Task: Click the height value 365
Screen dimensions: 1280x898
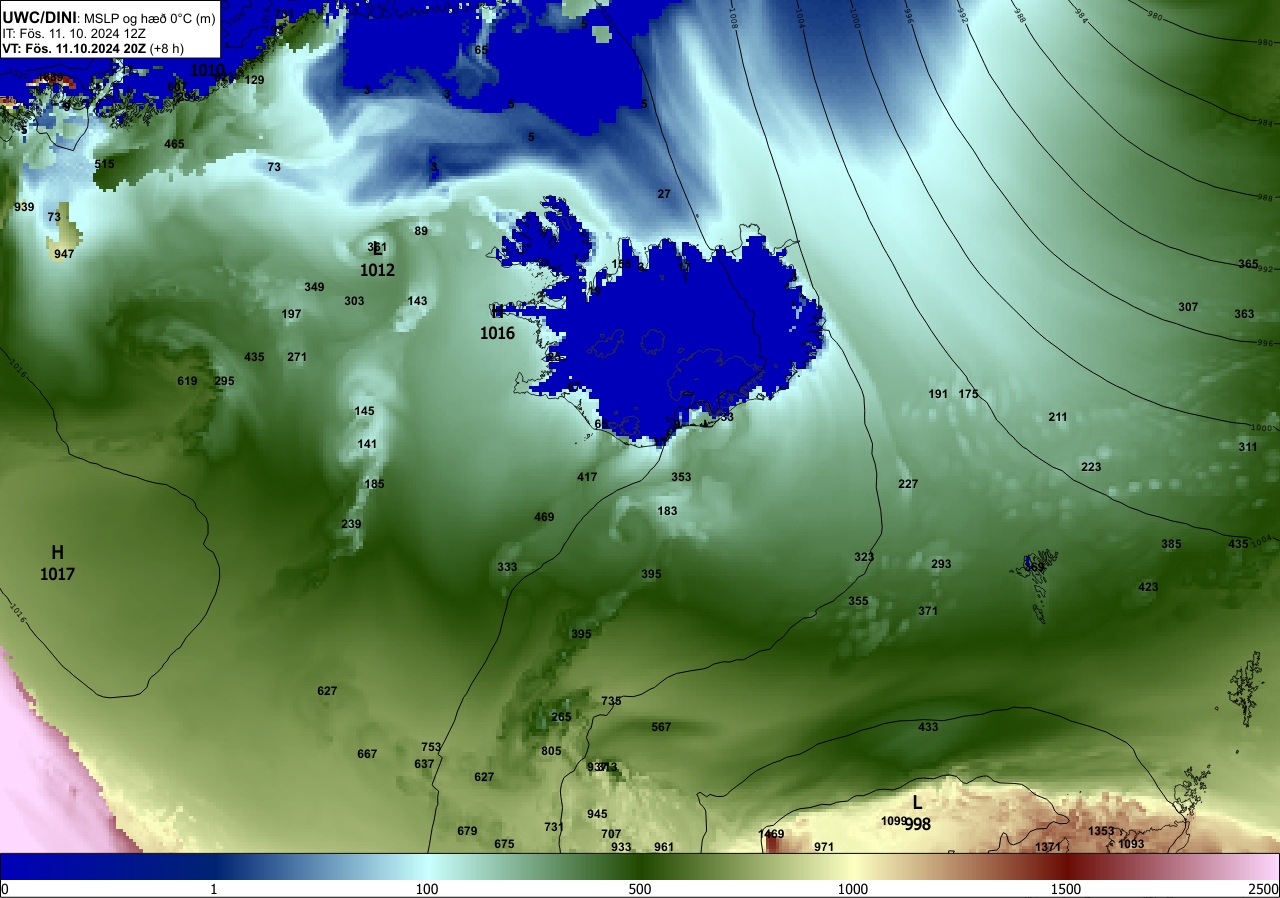Action: (1248, 264)
